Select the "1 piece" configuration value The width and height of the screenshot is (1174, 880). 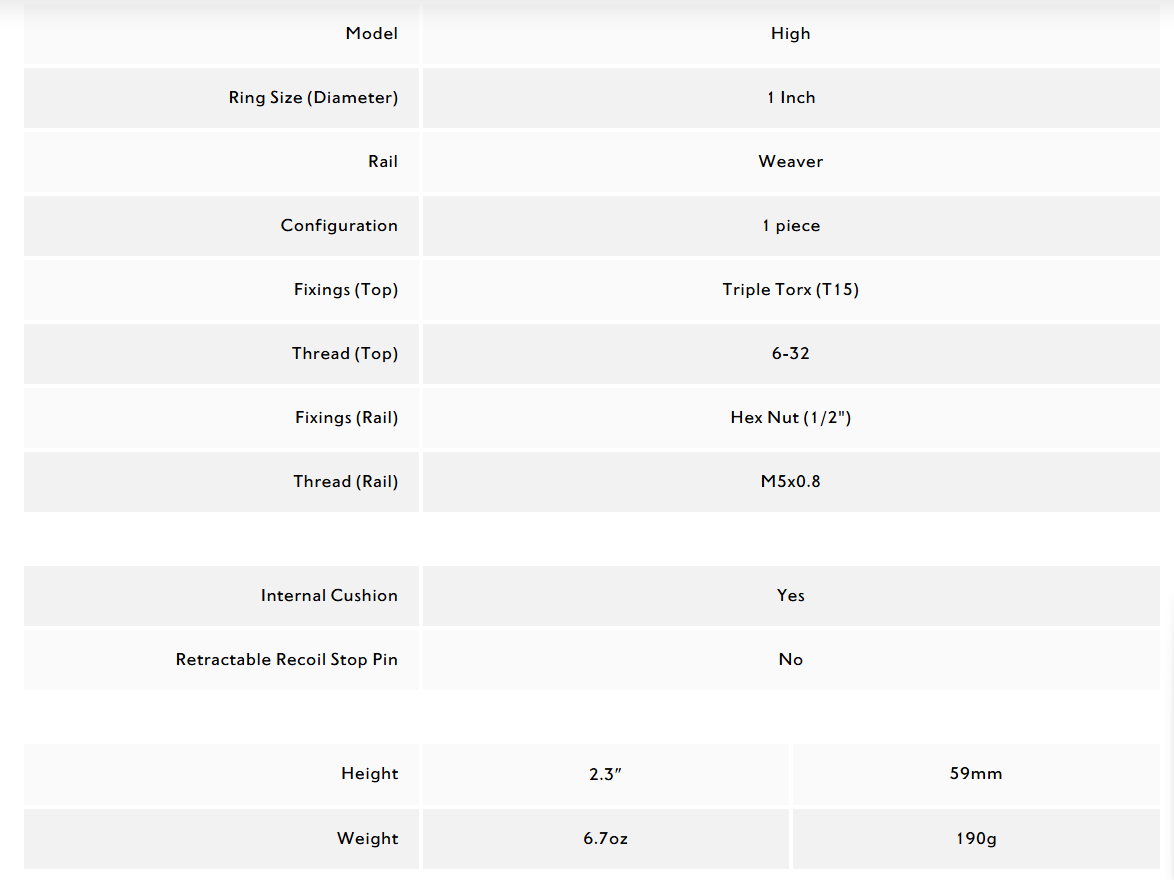pyautogui.click(x=790, y=226)
